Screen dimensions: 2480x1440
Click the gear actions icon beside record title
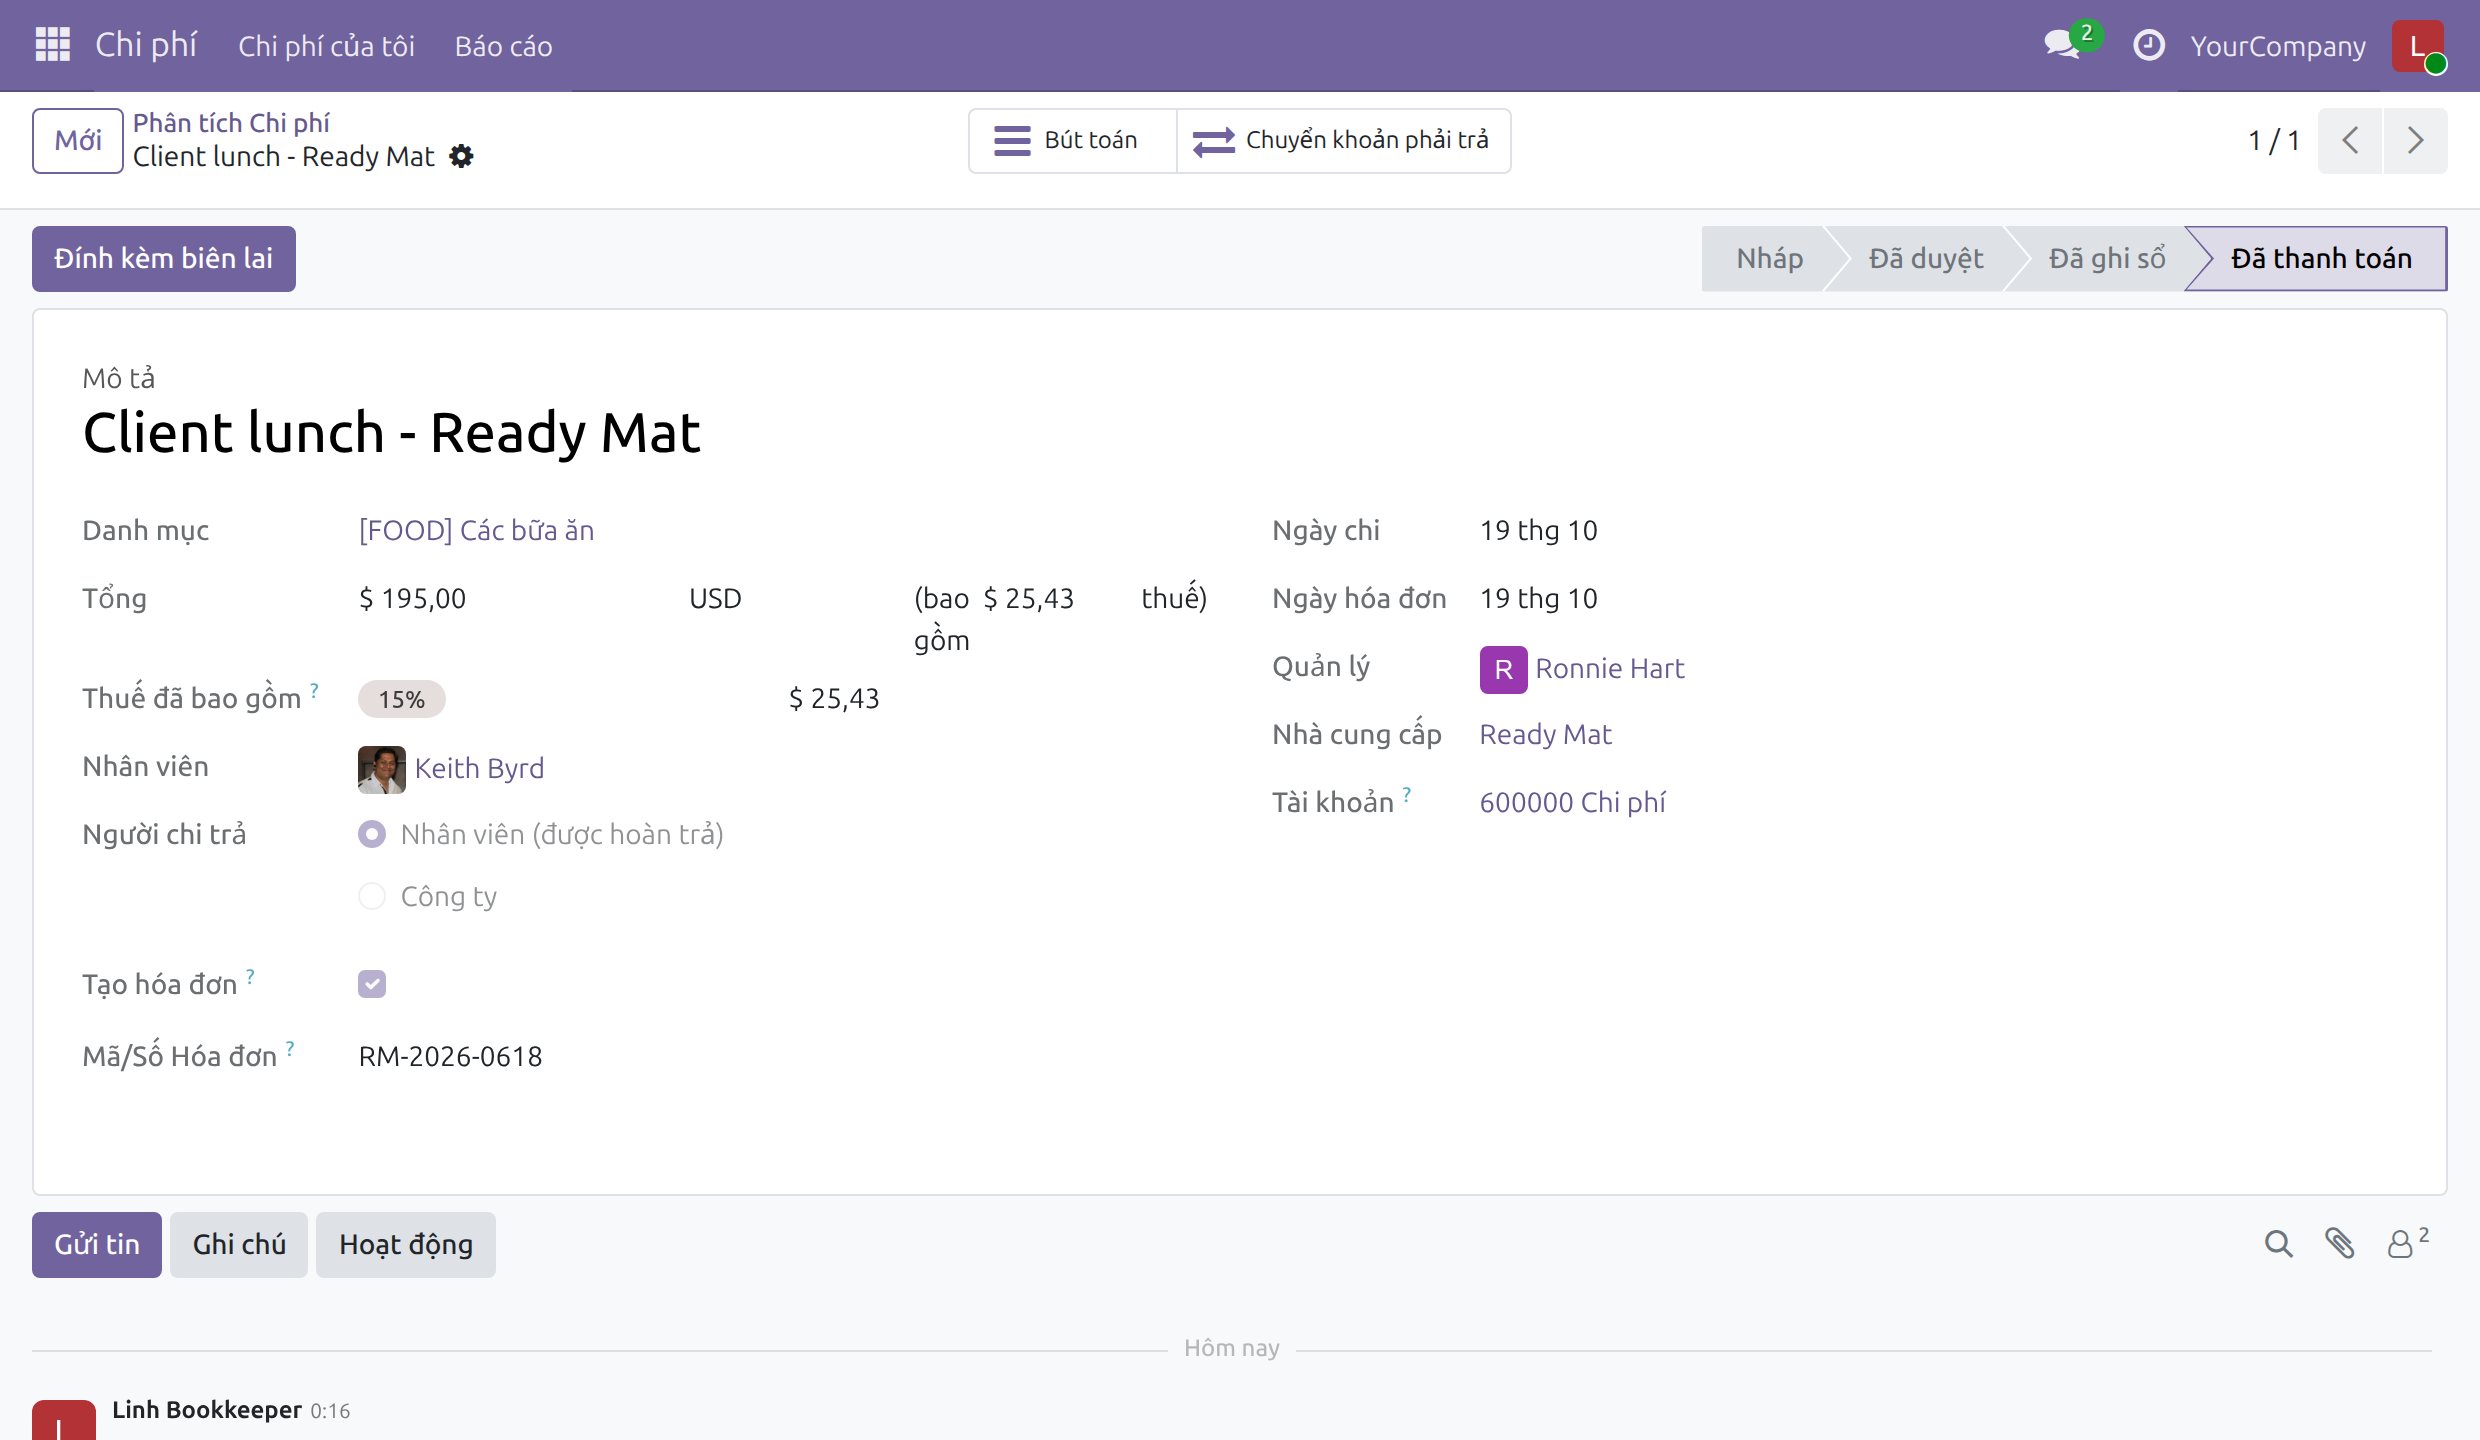[x=461, y=156]
